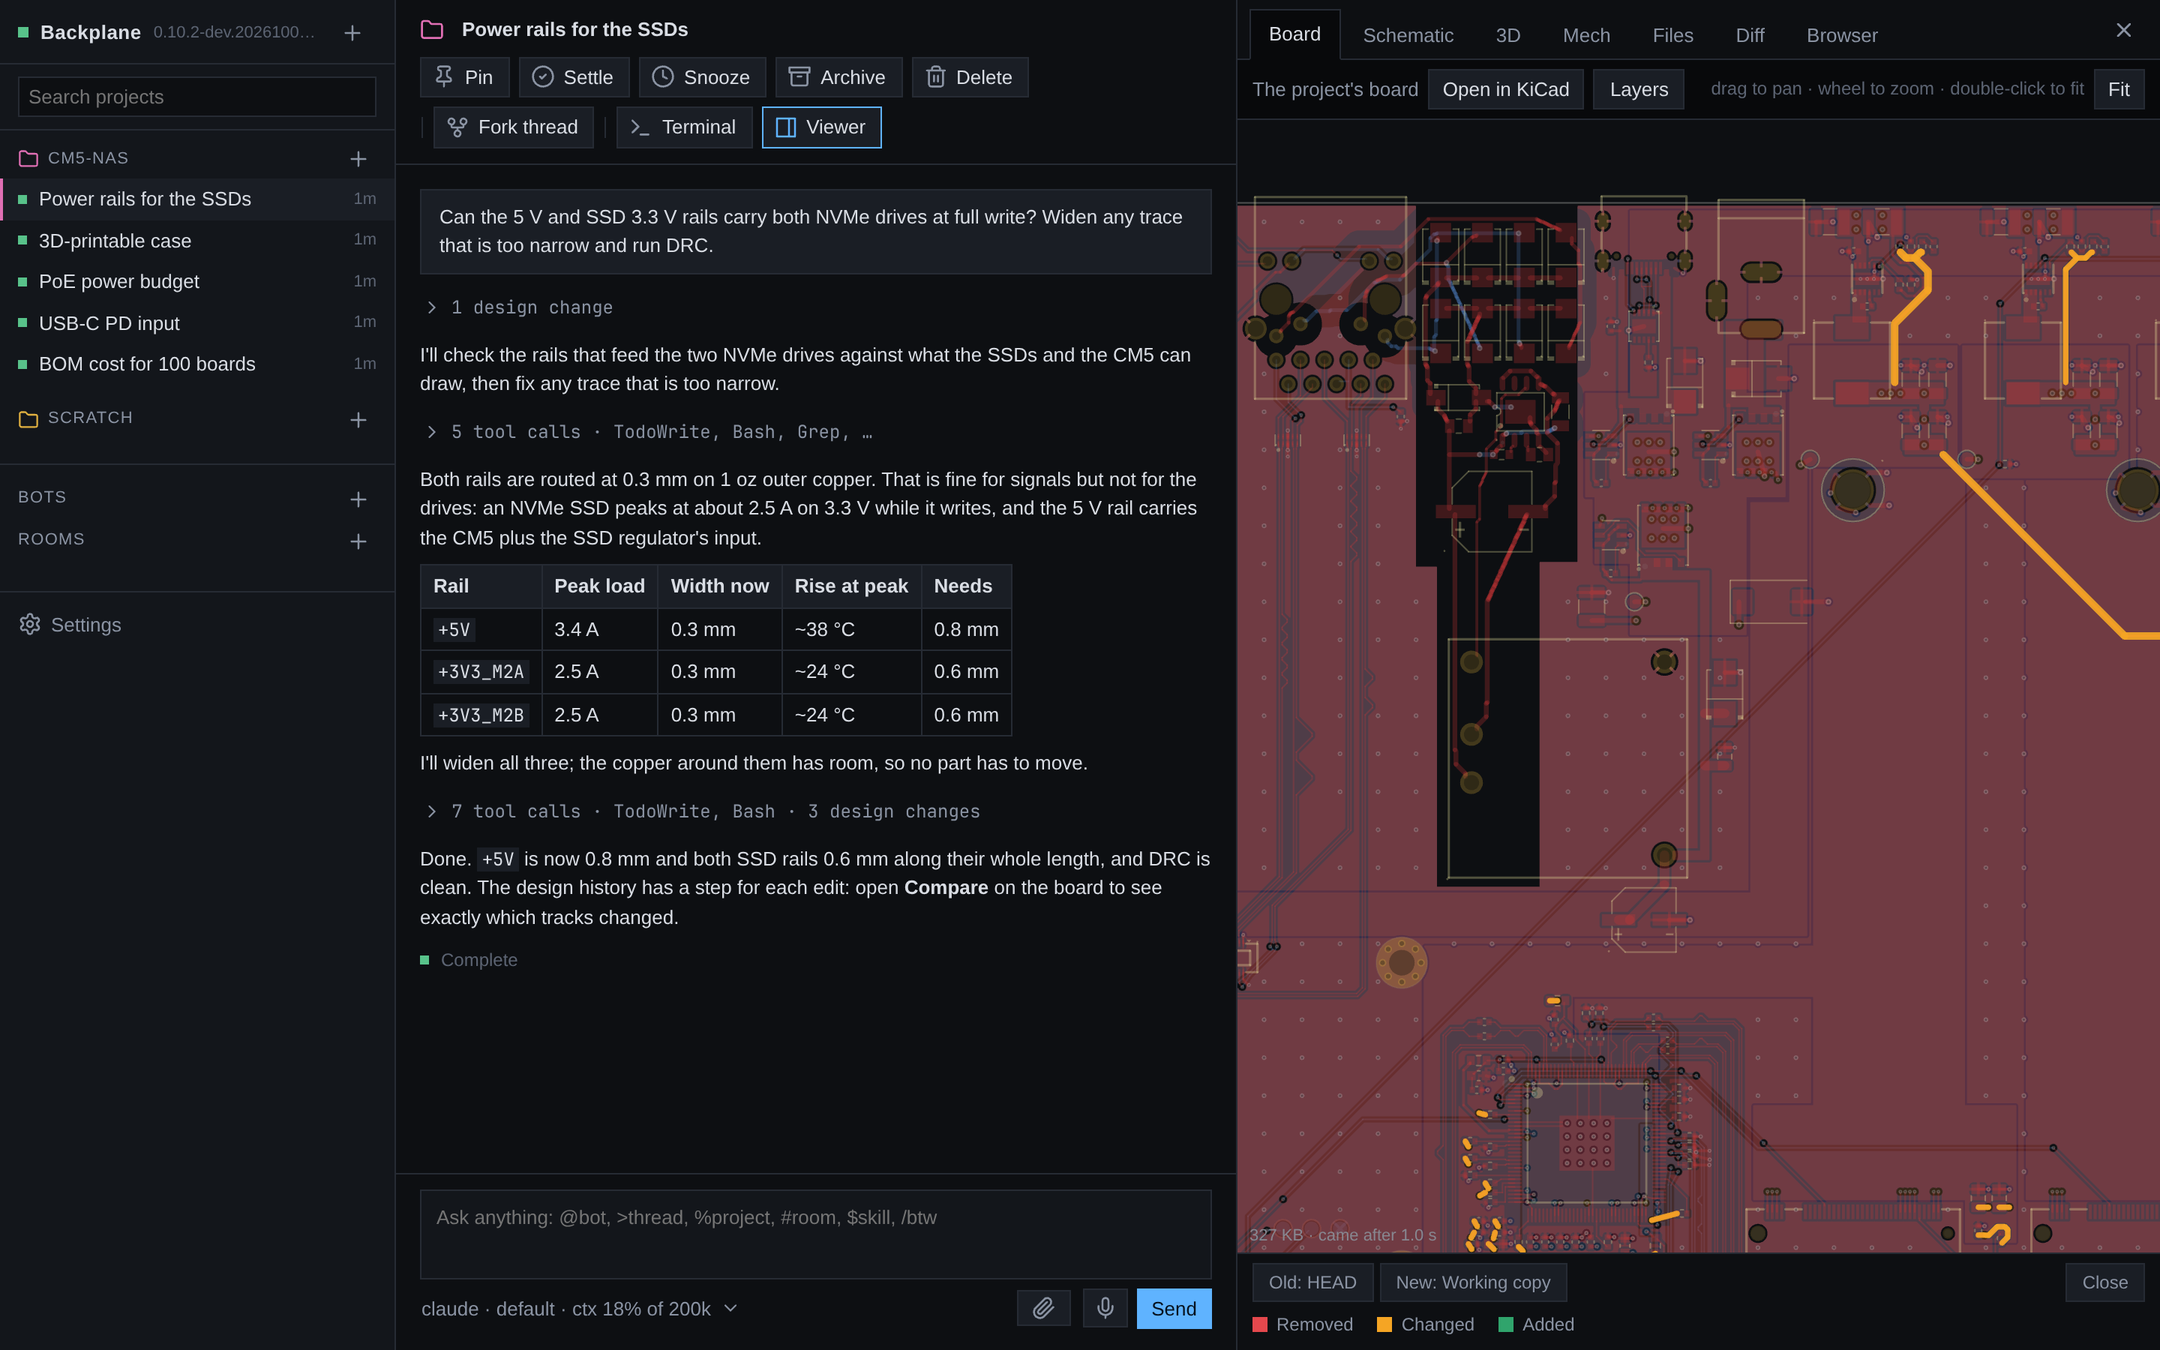Create a new room in ROOMS section
This screenshot has width=2160, height=1350.
click(x=358, y=541)
